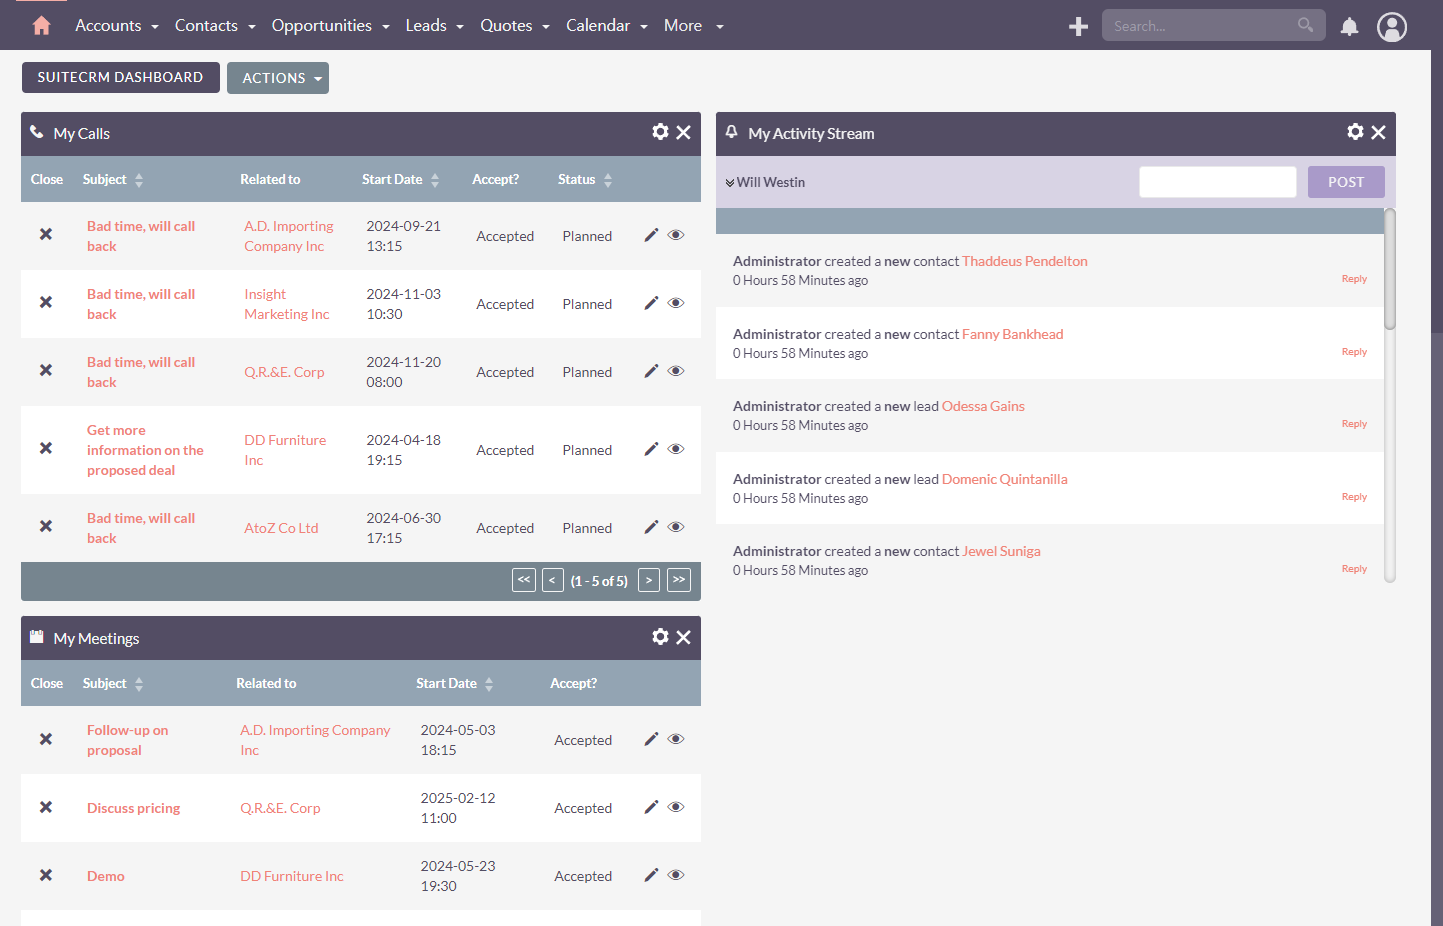Viewport: 1443px width, 926px height.
Task: Close the AtoZ Co Ltd call row
Action: click(46, 526)
